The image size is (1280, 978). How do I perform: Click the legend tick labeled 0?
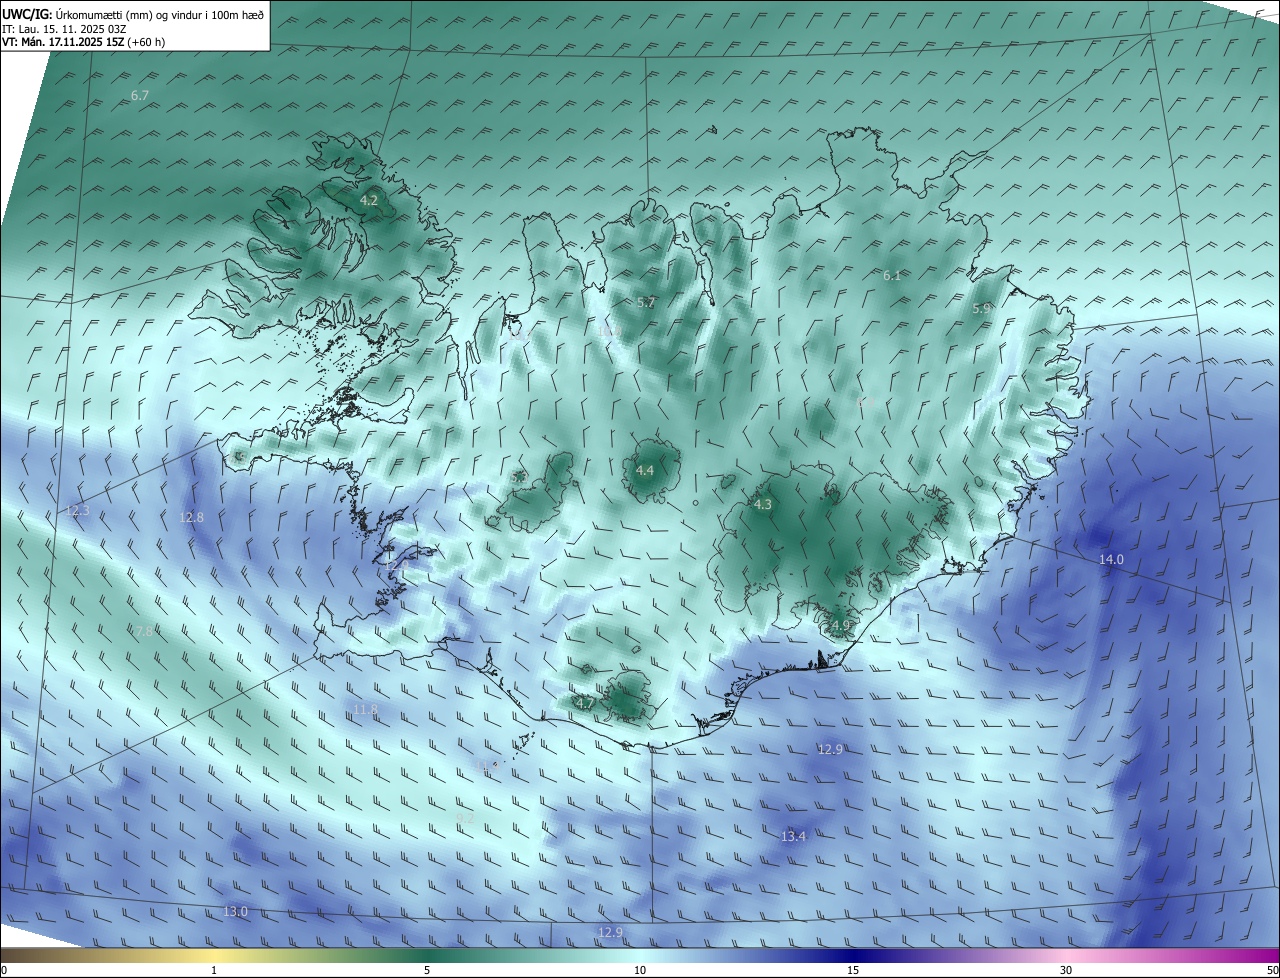coord(4,971)
